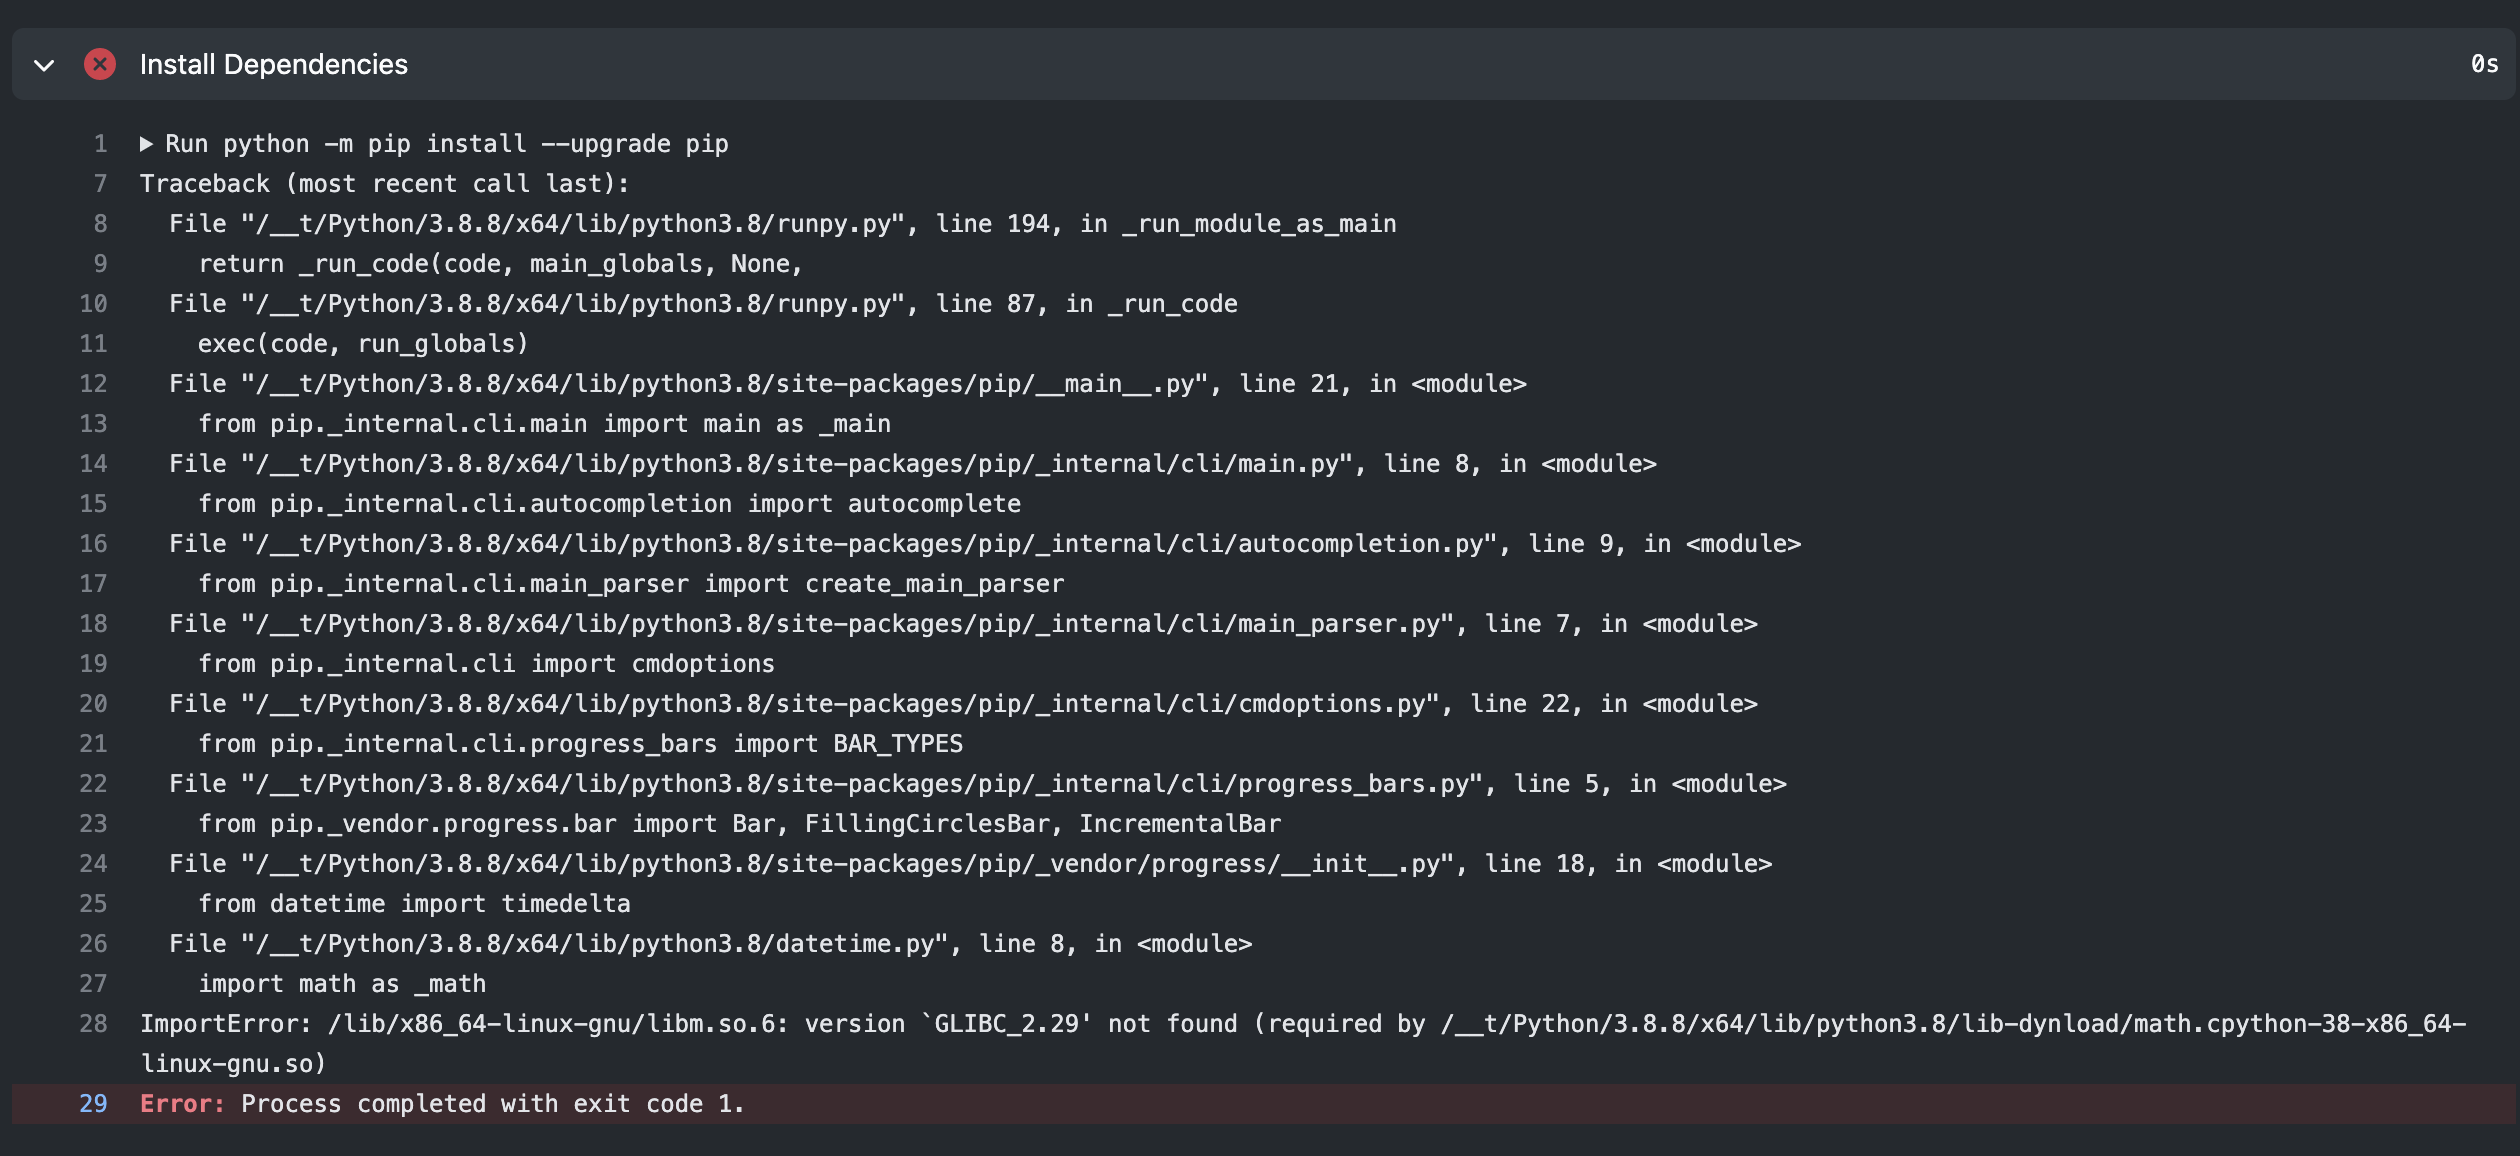Click the error icon beside Install Dependencies

[x=100, y=64]
